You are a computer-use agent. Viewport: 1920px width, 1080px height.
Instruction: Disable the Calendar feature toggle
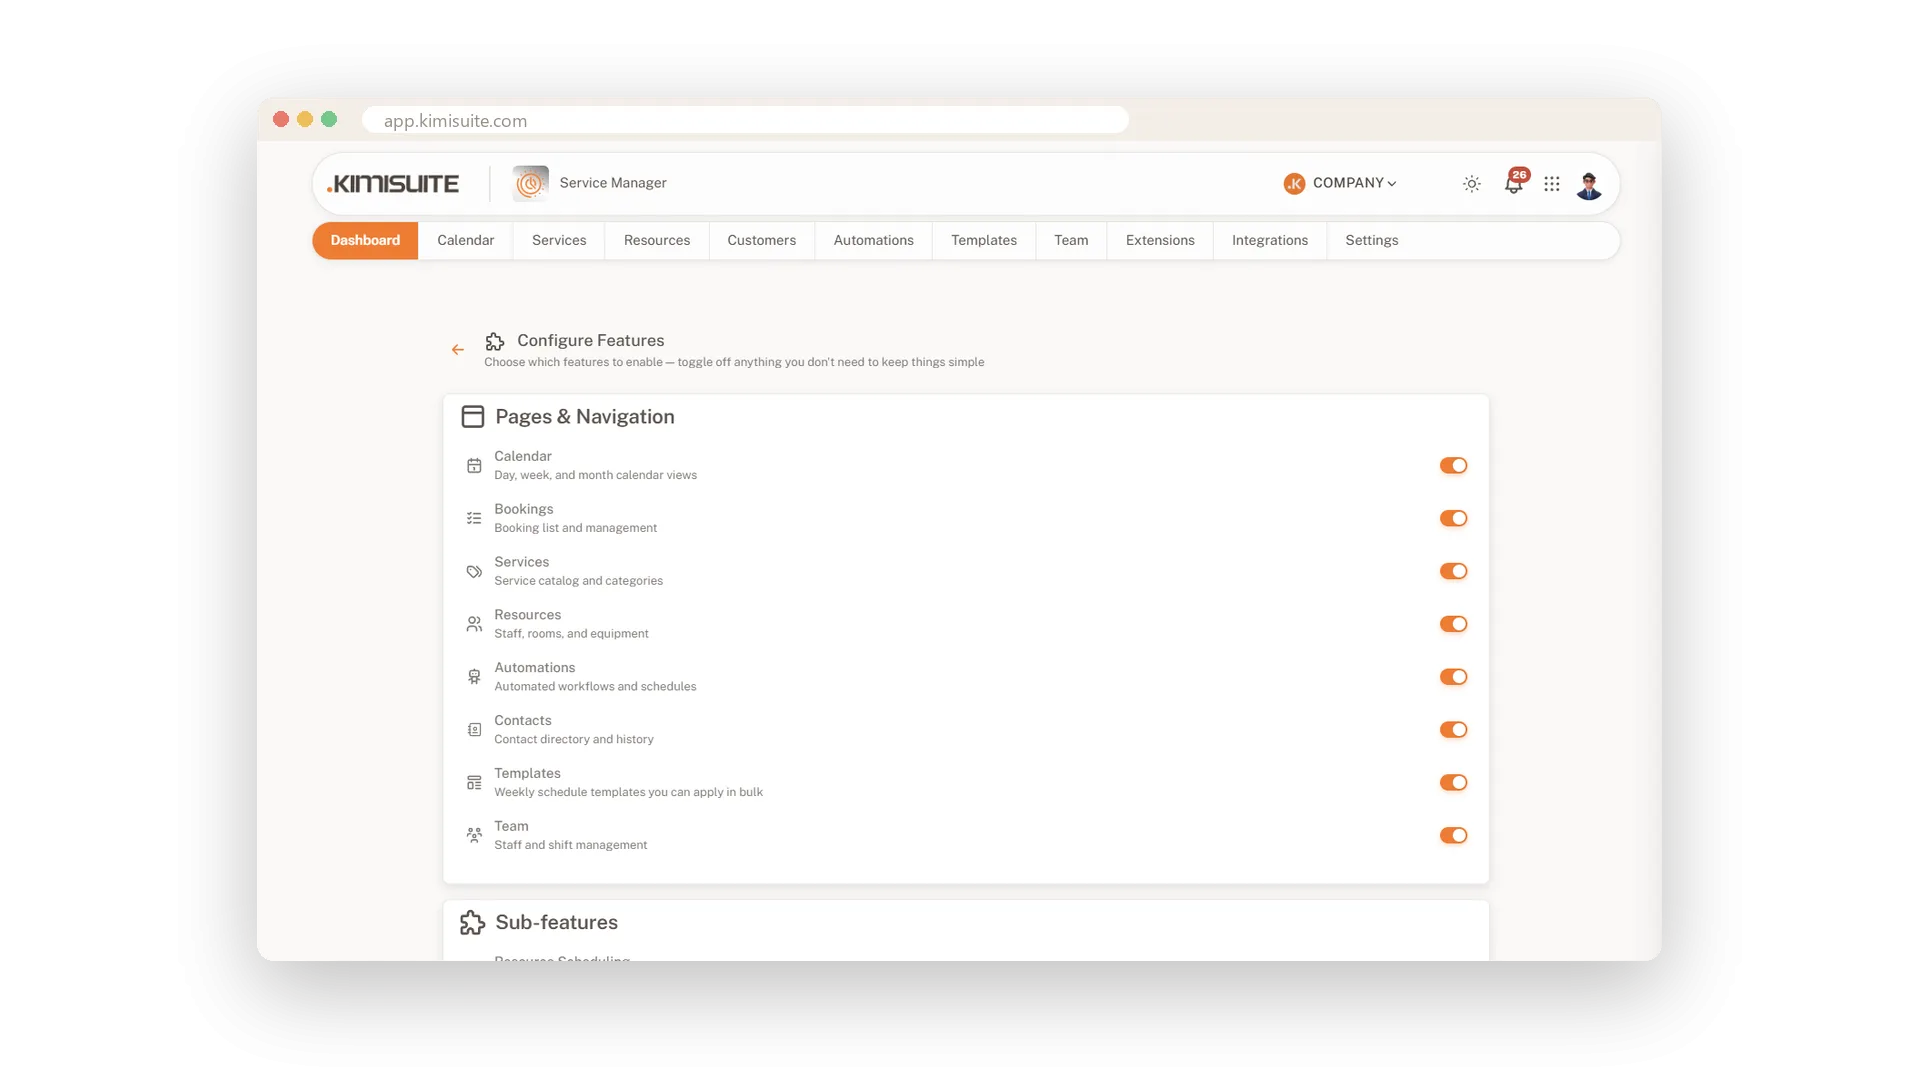click(x=1453, y=466)
